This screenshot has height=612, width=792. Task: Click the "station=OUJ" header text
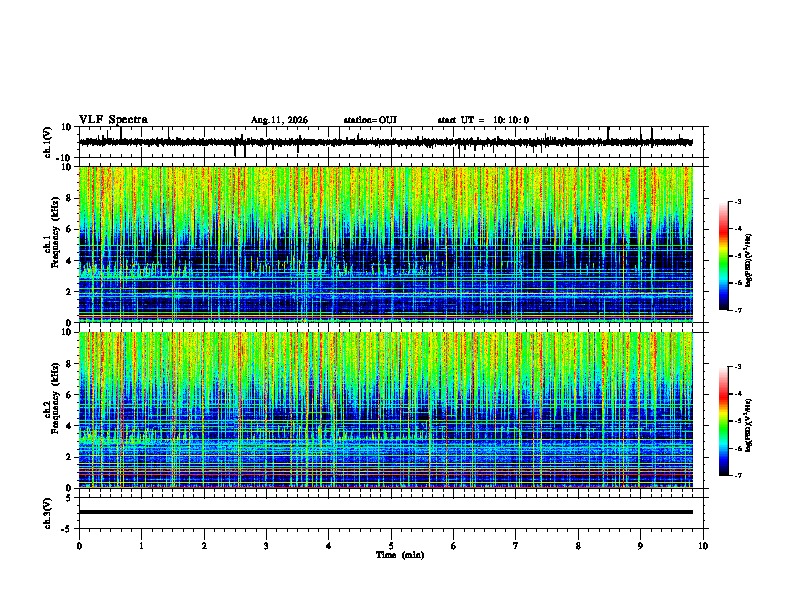(x=370, y=120)
